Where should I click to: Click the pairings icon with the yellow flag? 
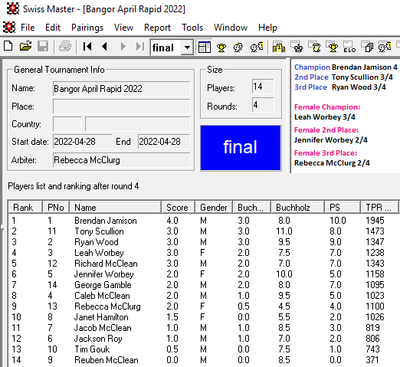(x=257, y=47)
